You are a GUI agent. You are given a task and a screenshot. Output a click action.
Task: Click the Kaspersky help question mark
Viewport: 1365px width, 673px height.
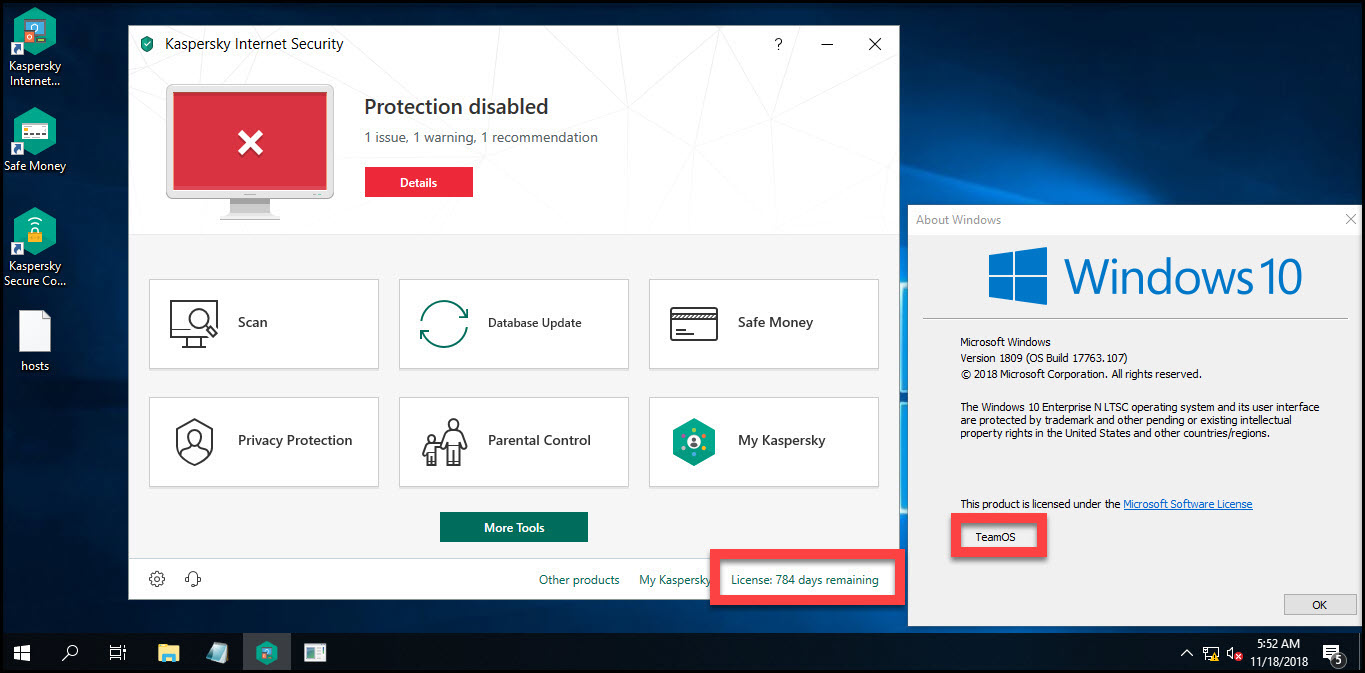[x=778, y=44]
